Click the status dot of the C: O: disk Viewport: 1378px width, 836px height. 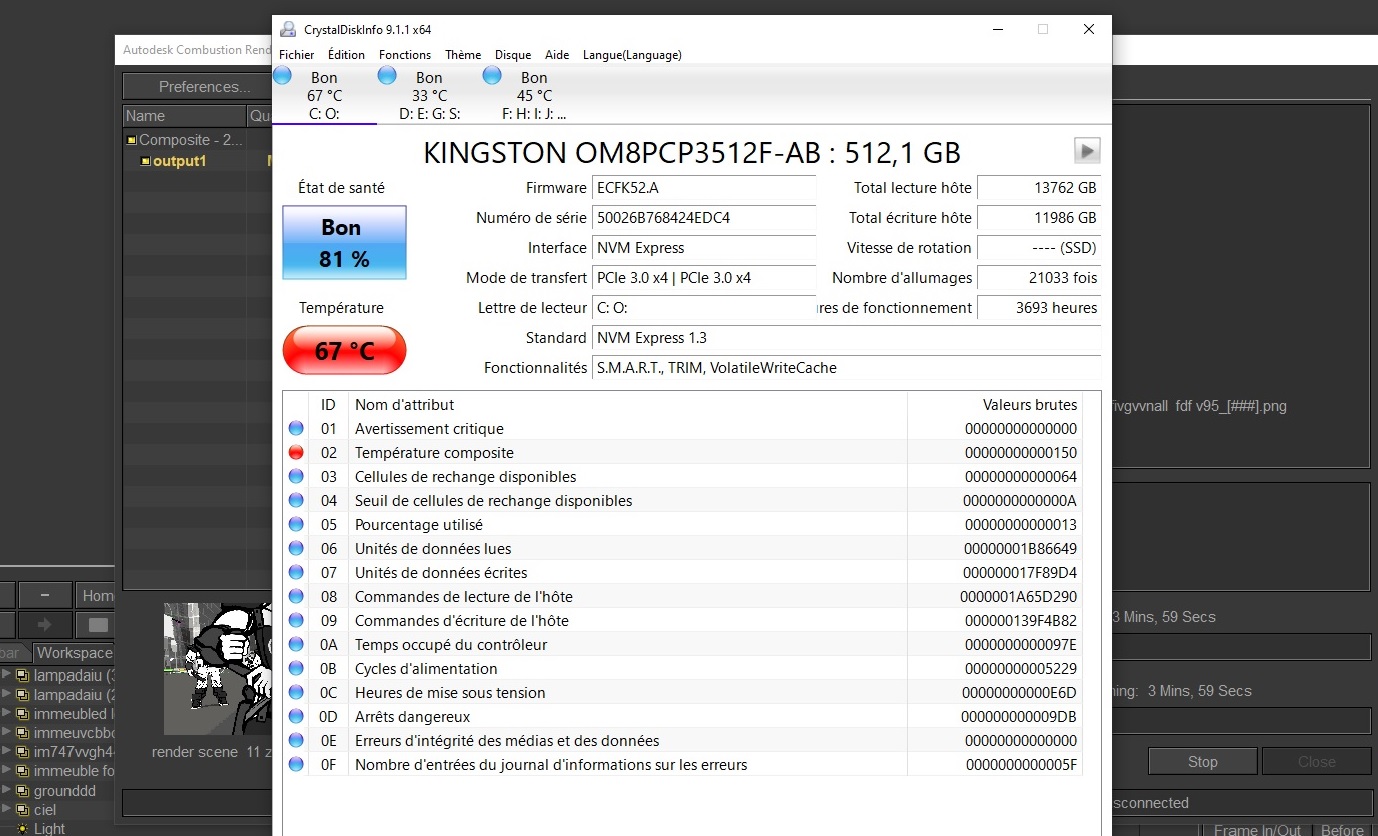tap(283, 76)
